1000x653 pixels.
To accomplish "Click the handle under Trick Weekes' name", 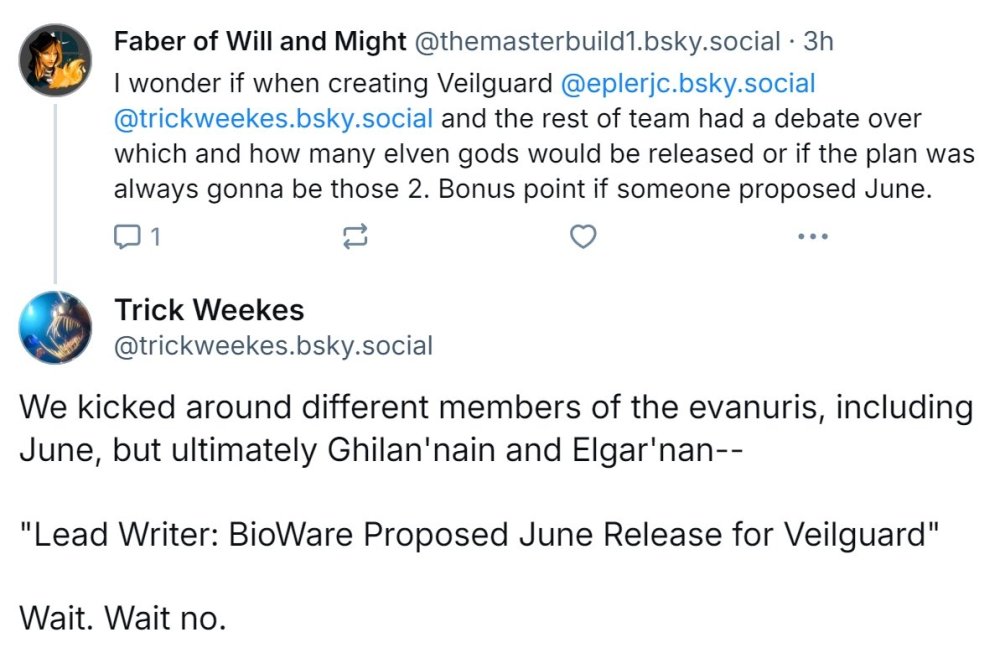I will (x=274, y=346).
